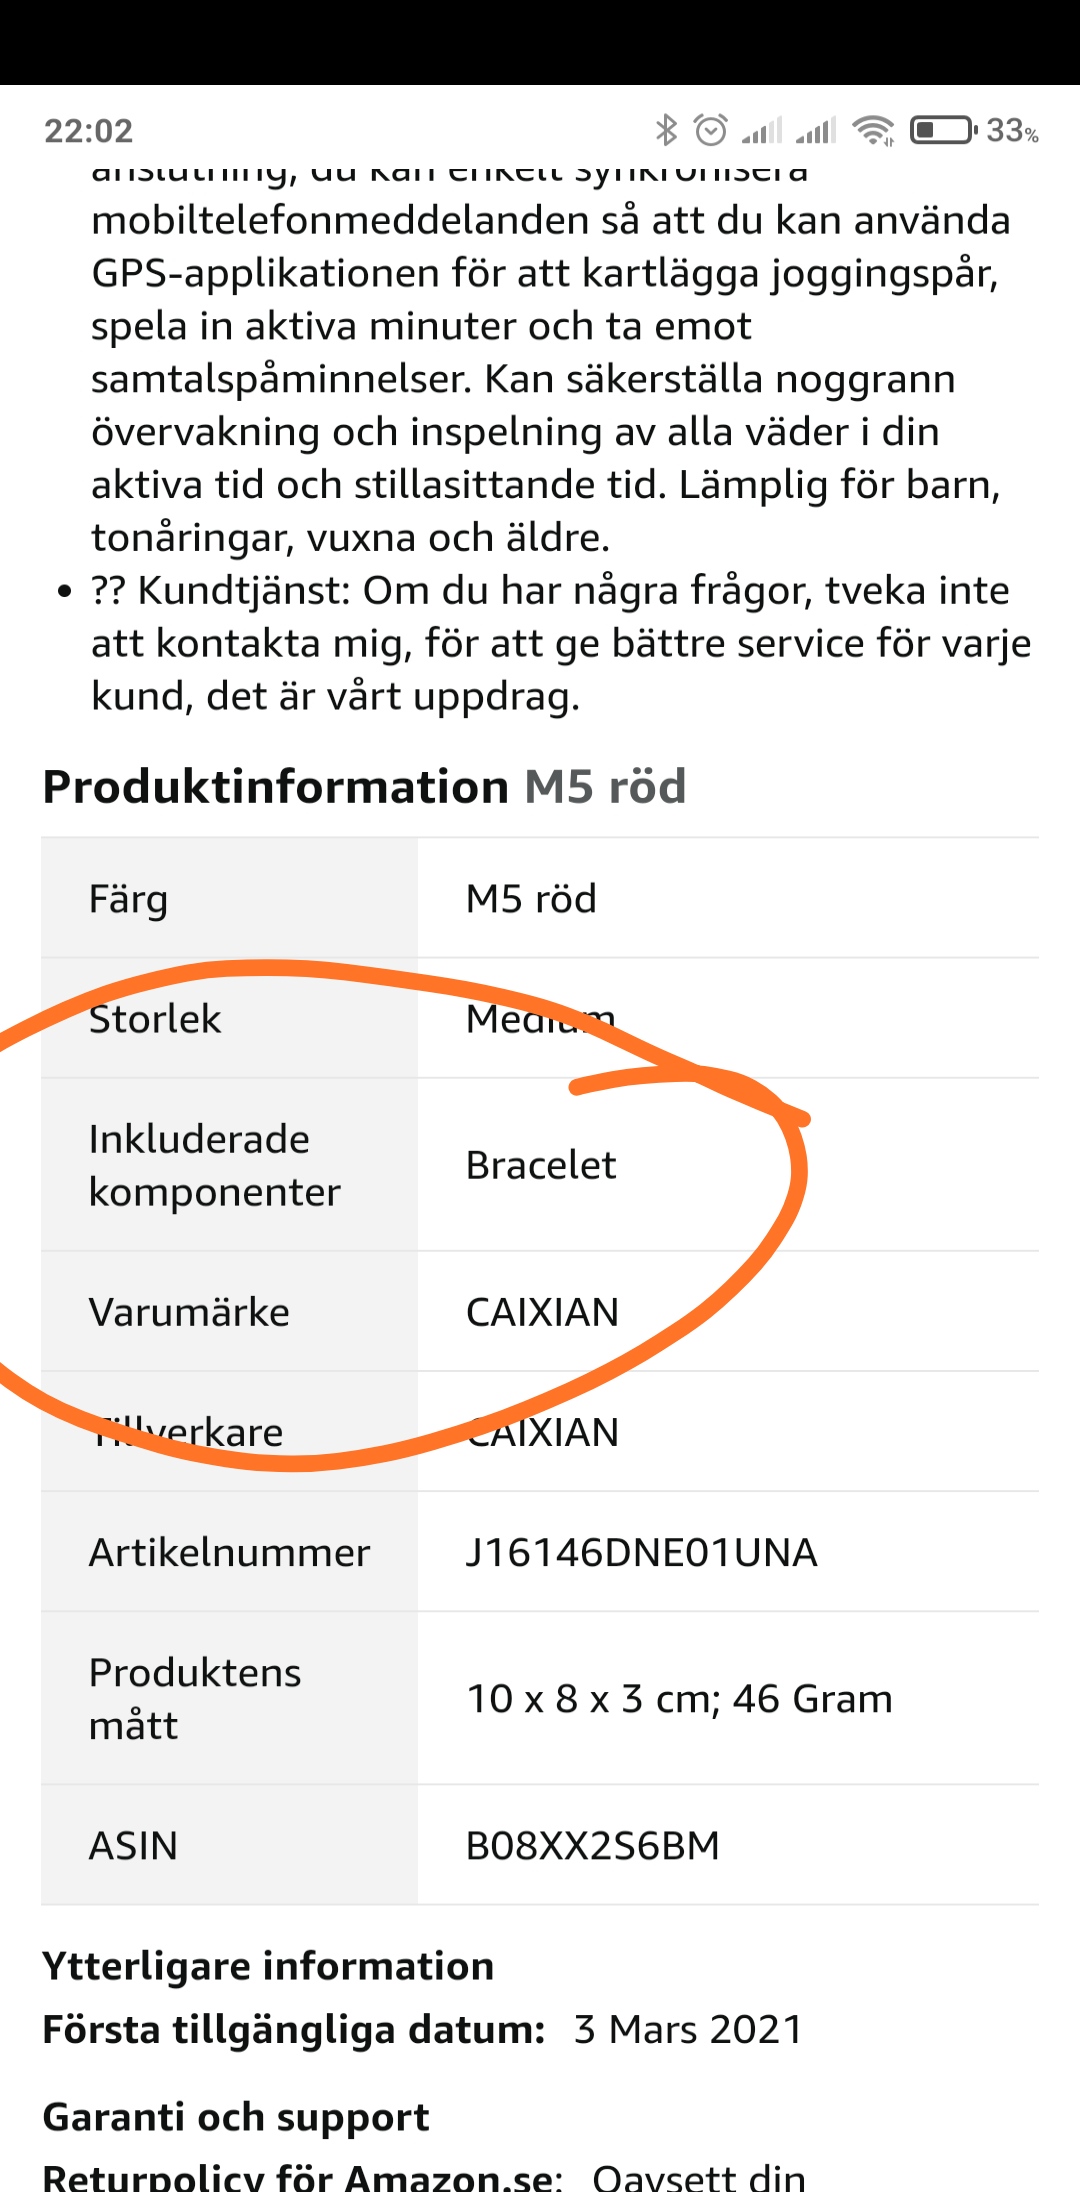Open Returpolicy för Amazon.se text
Screen dimensions: 1080x2192
tap(303, 2175)
